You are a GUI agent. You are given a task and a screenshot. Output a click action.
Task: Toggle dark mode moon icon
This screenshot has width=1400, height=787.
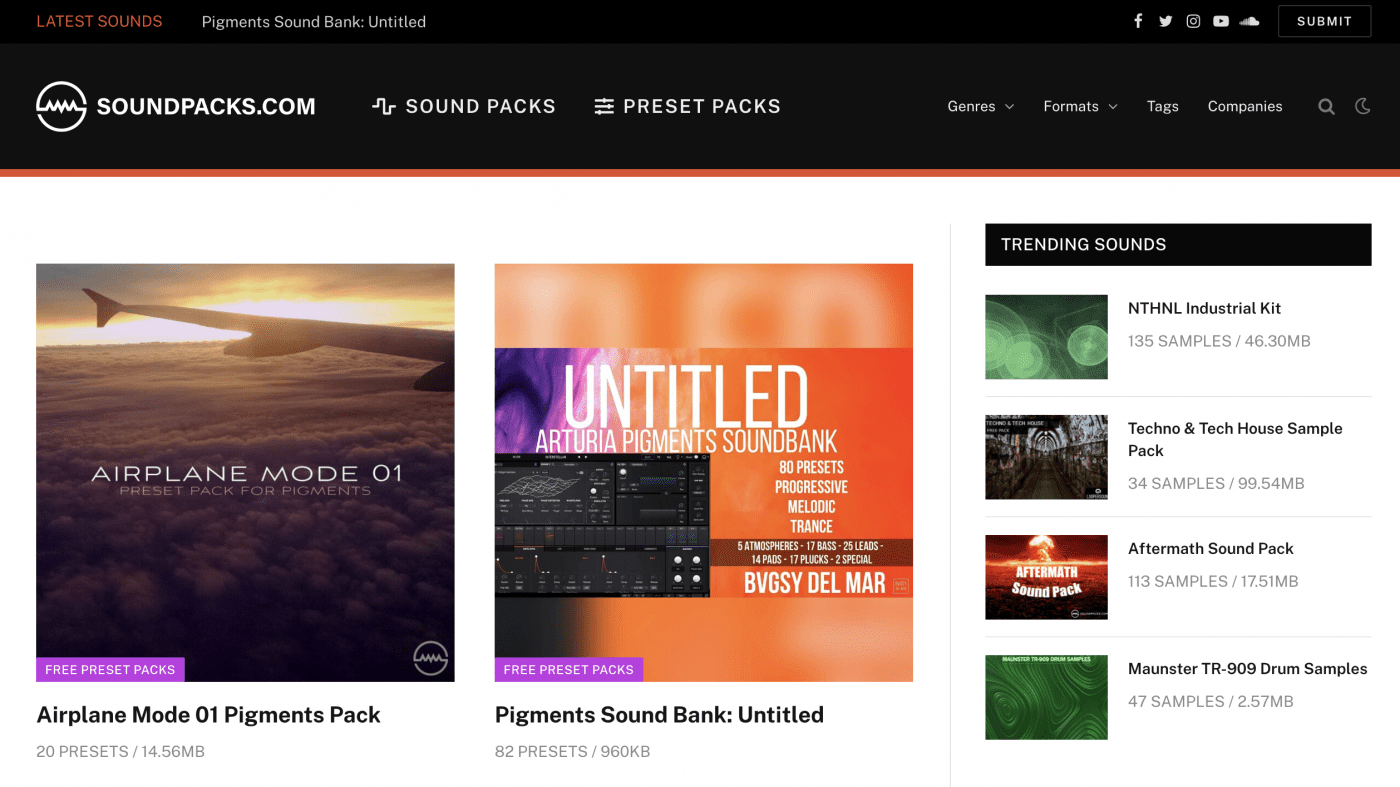1362,106
